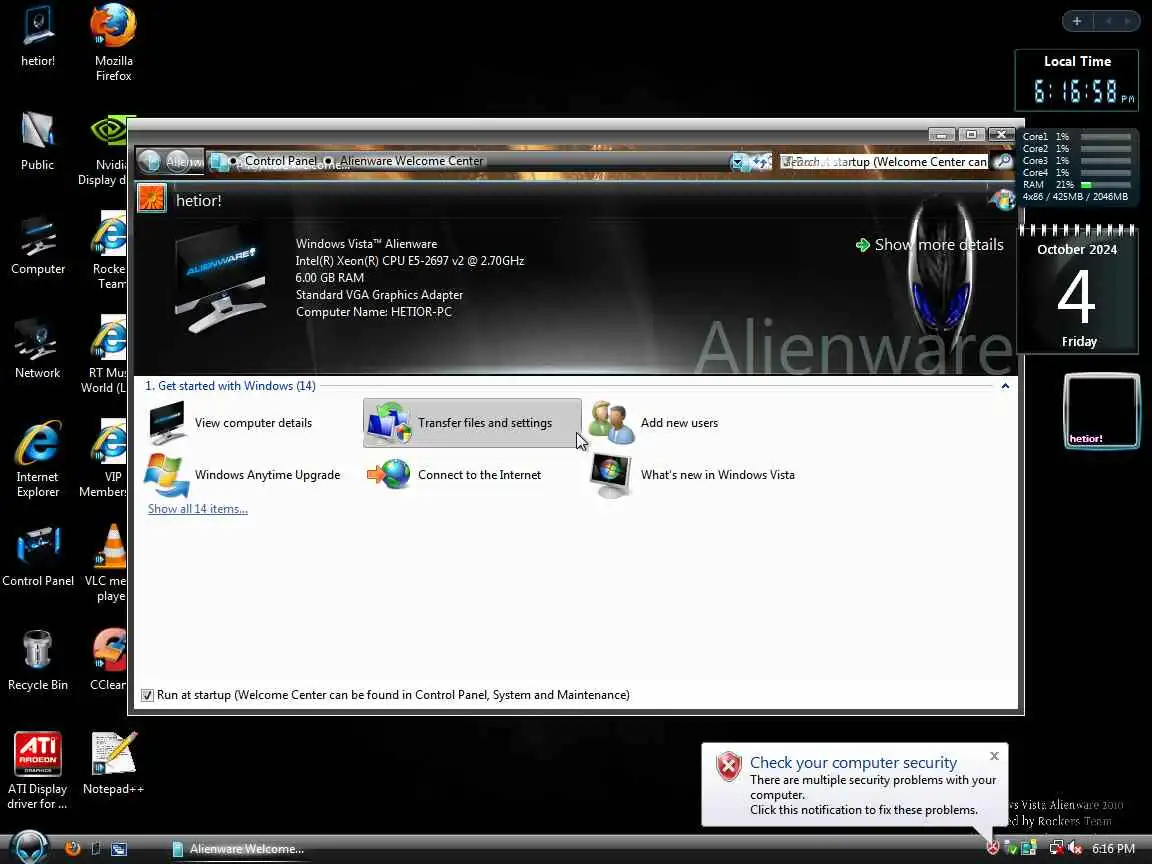Open the Rockers Team shortcut icon
Viewport: 1152px width, 864px height.
[x=109, y=251]
